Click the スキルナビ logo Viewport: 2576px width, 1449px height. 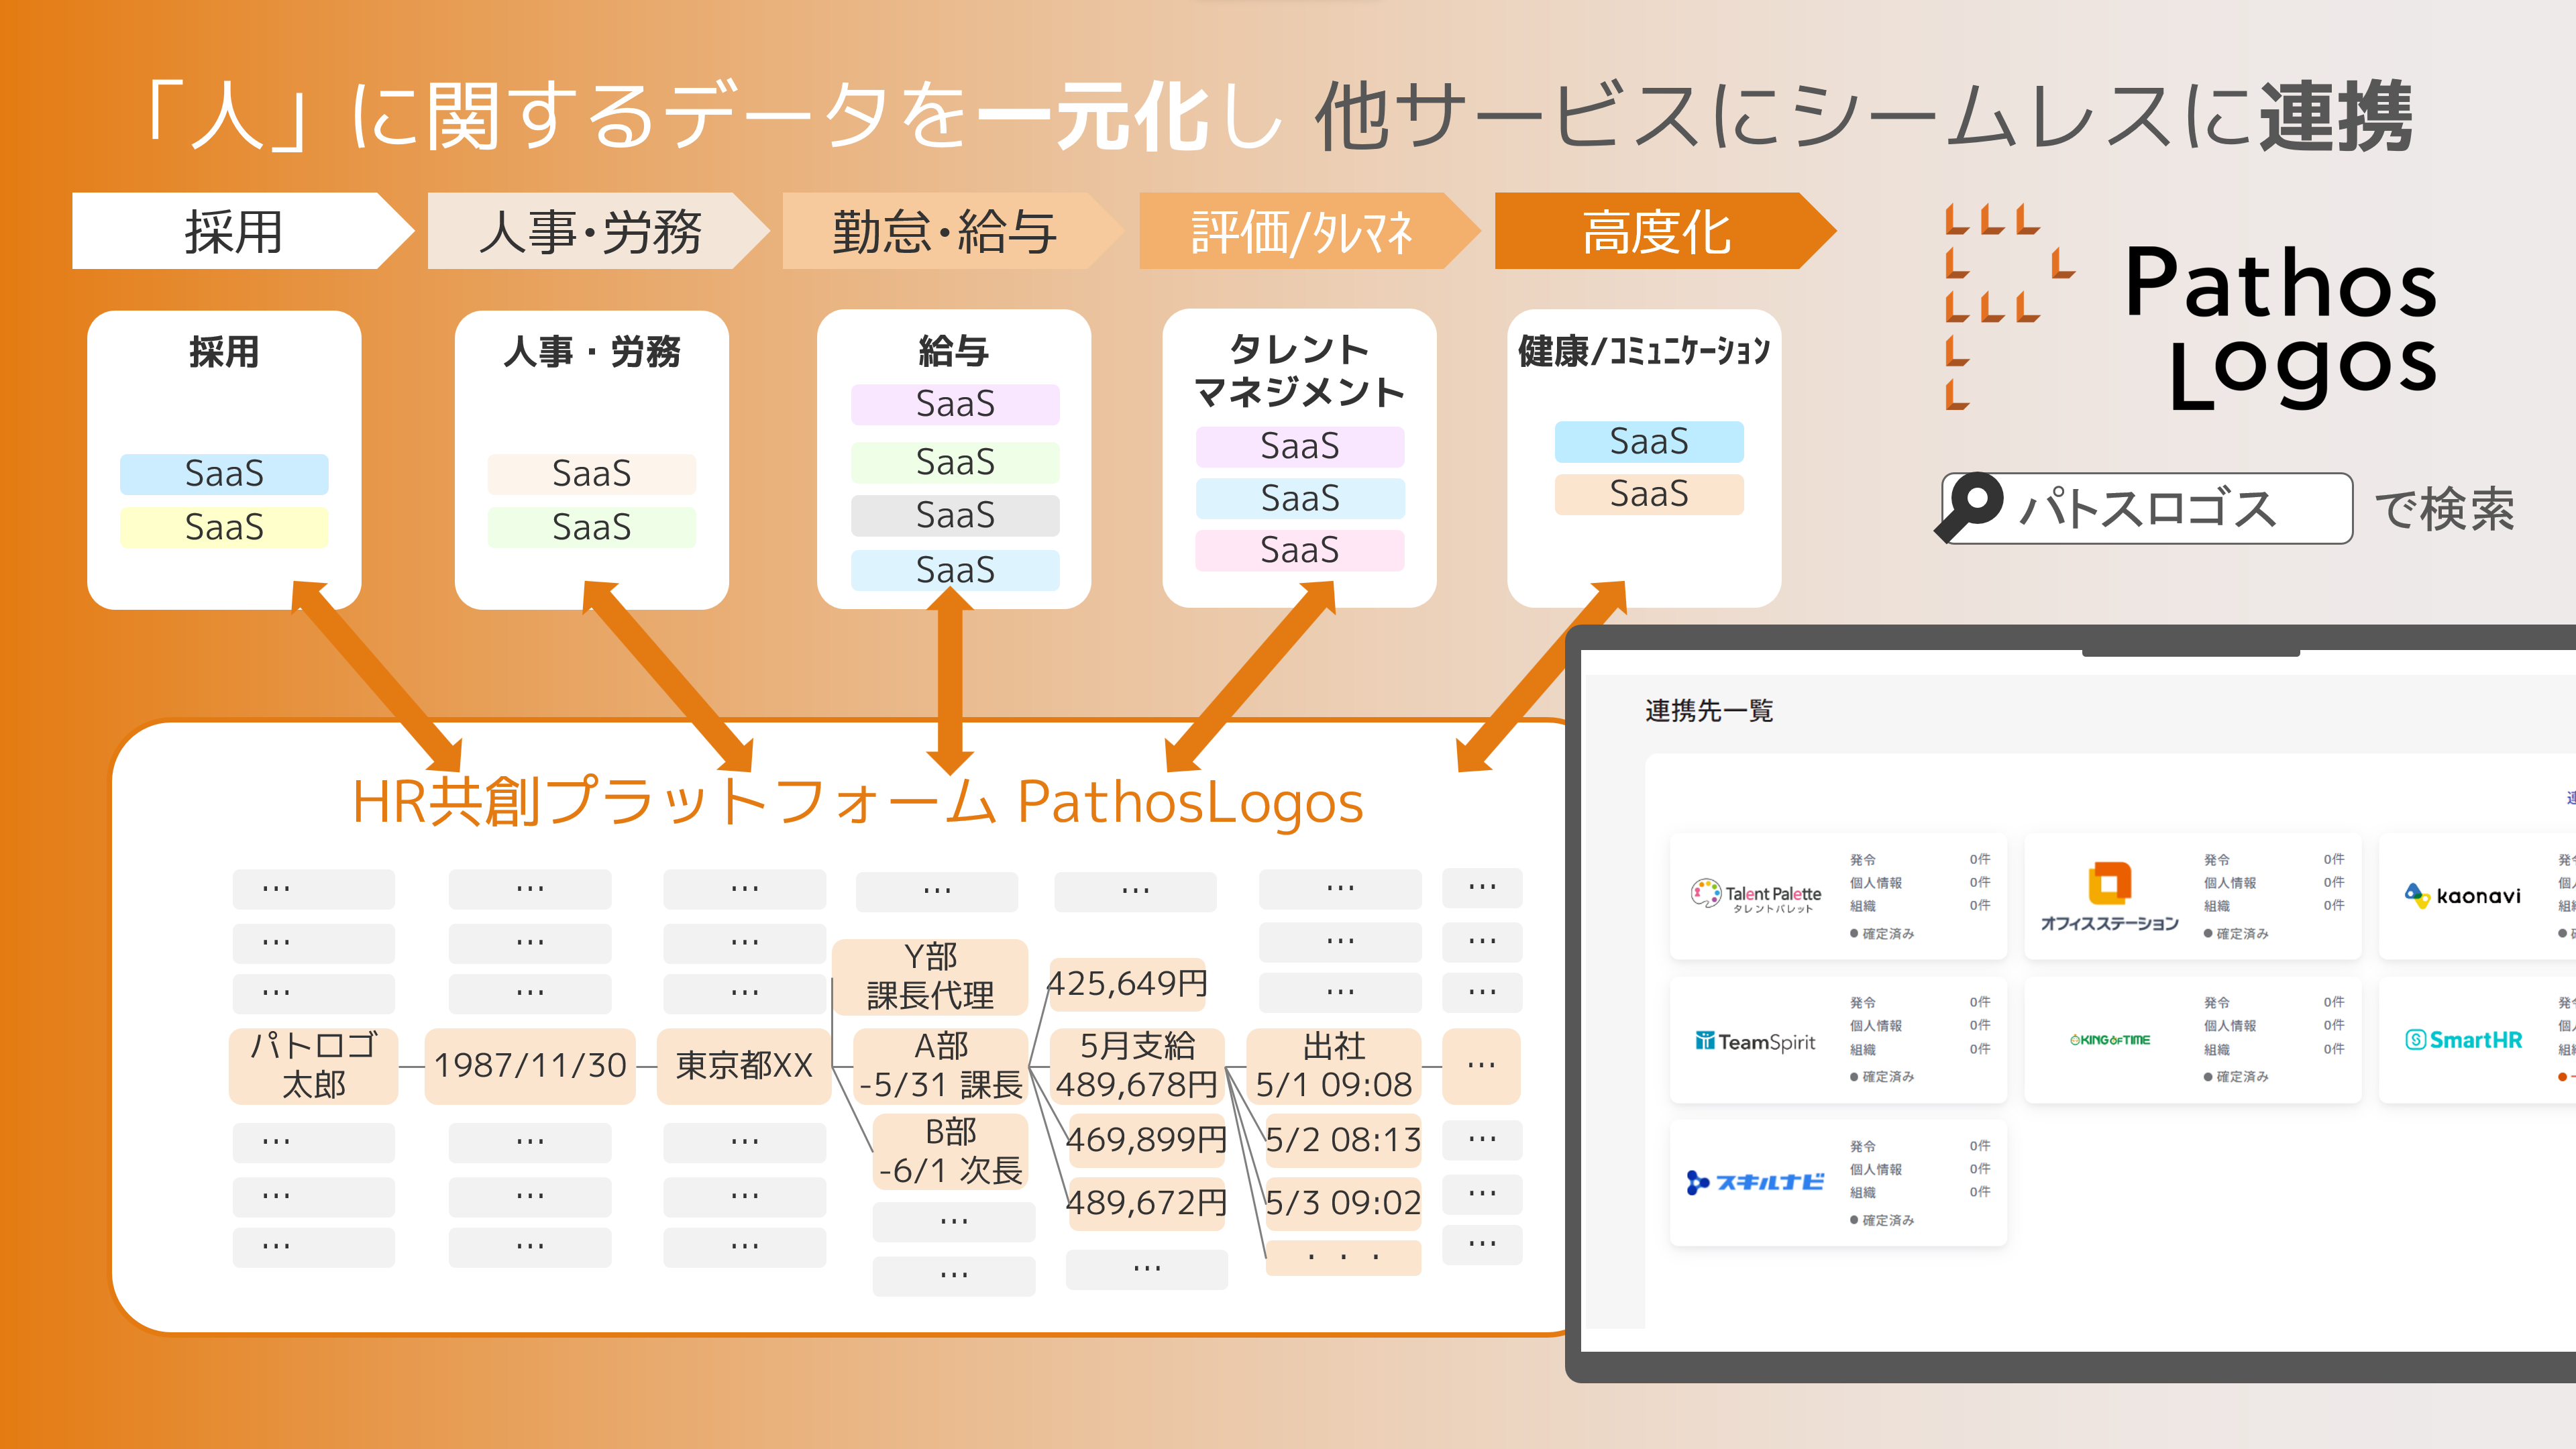(x=1755, y=1183)
